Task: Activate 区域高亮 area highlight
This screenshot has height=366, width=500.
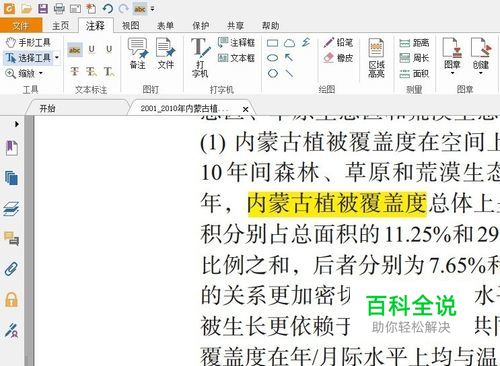Action: coord(376,57)
